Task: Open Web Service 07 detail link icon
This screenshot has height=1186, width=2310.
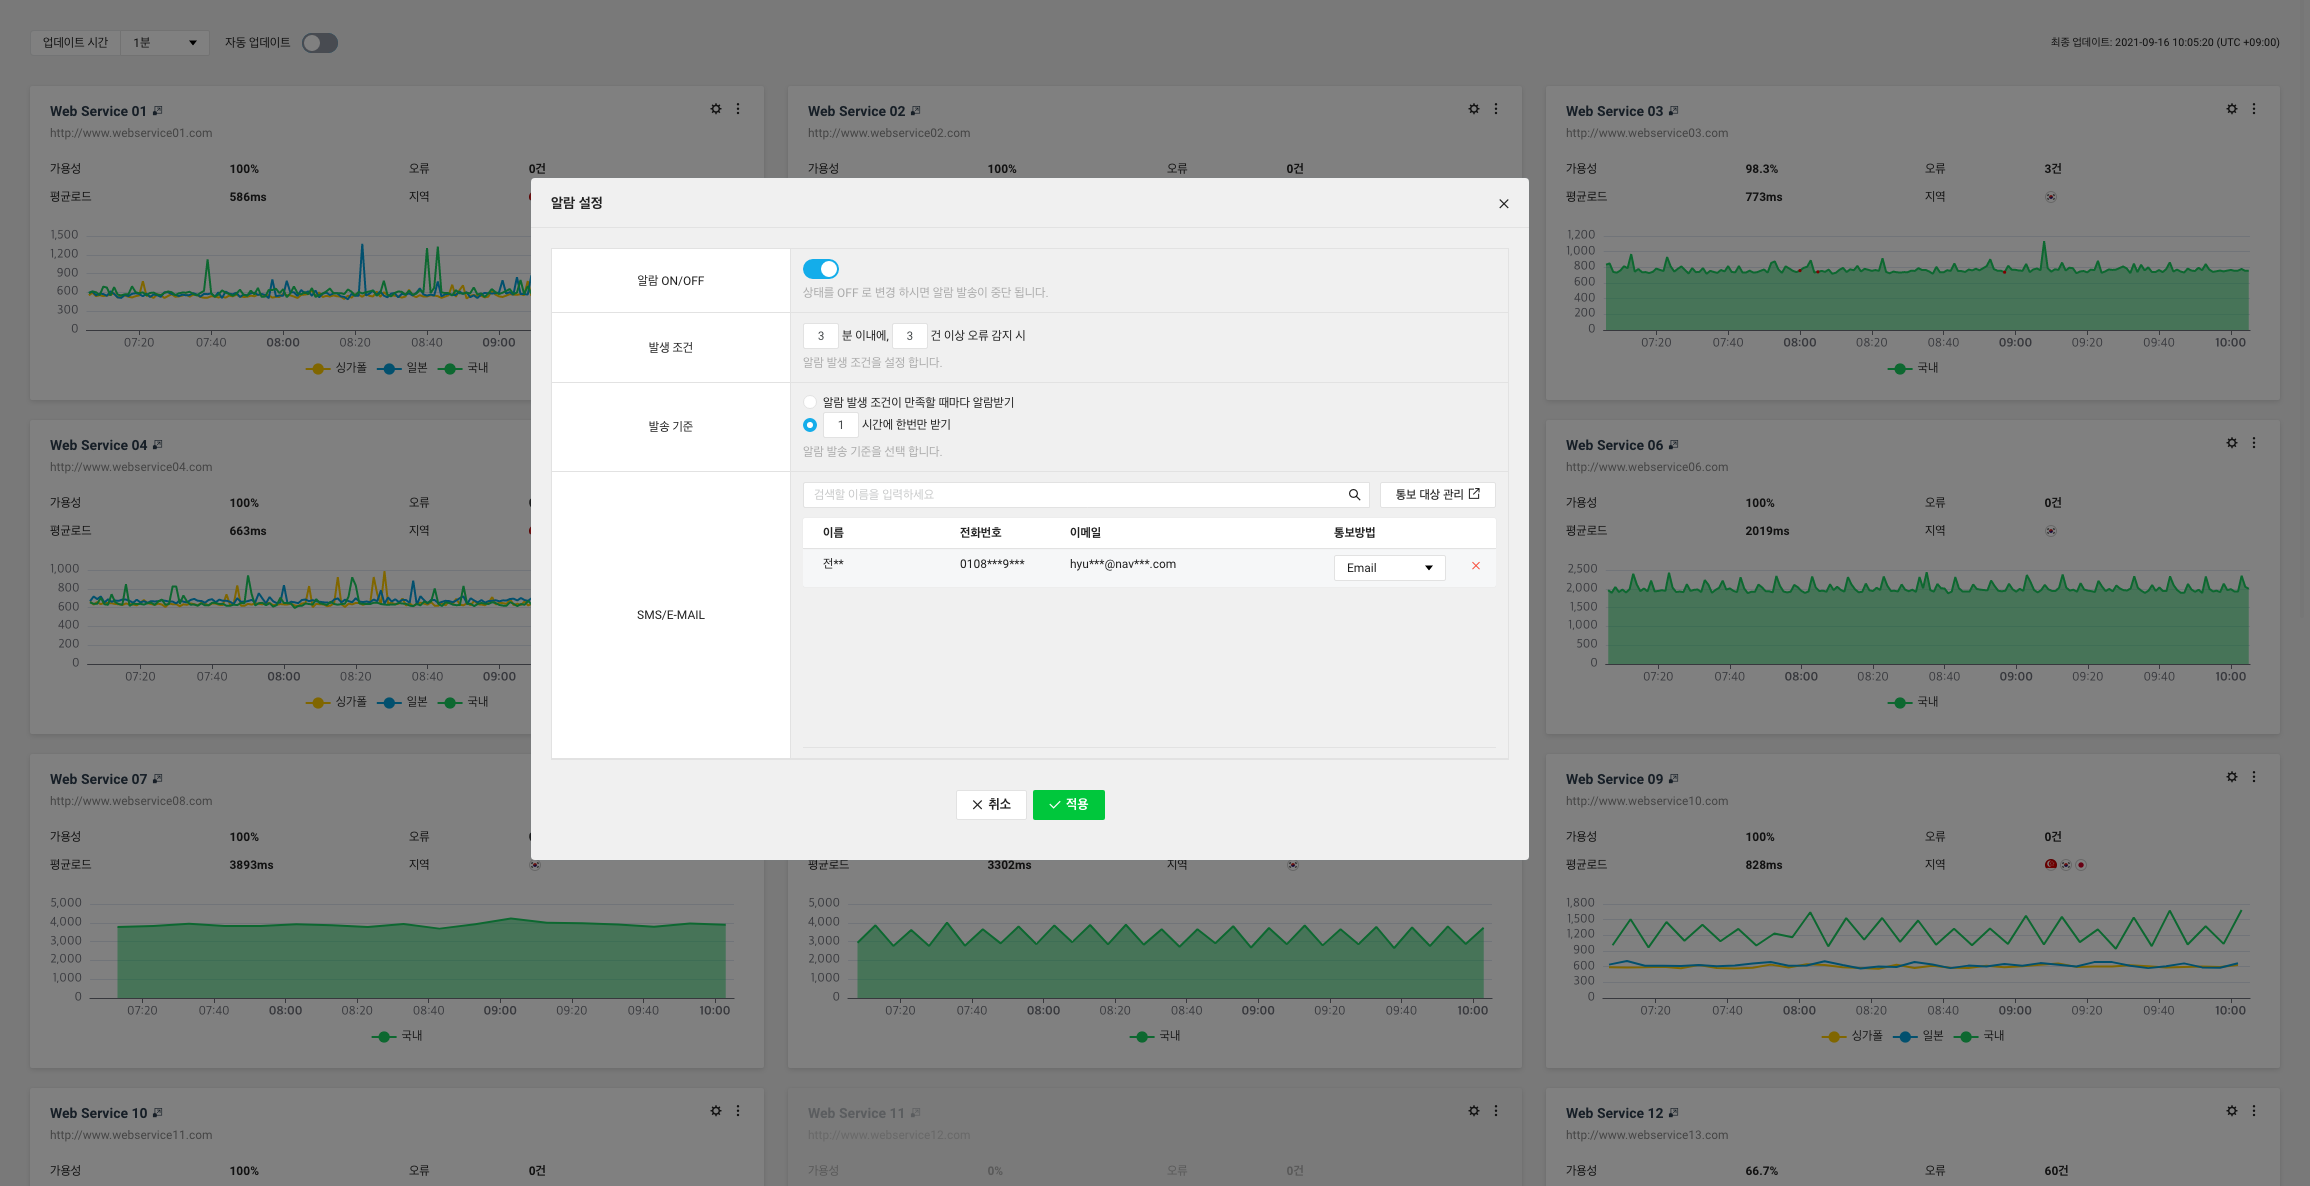Action: coord(157,779)
